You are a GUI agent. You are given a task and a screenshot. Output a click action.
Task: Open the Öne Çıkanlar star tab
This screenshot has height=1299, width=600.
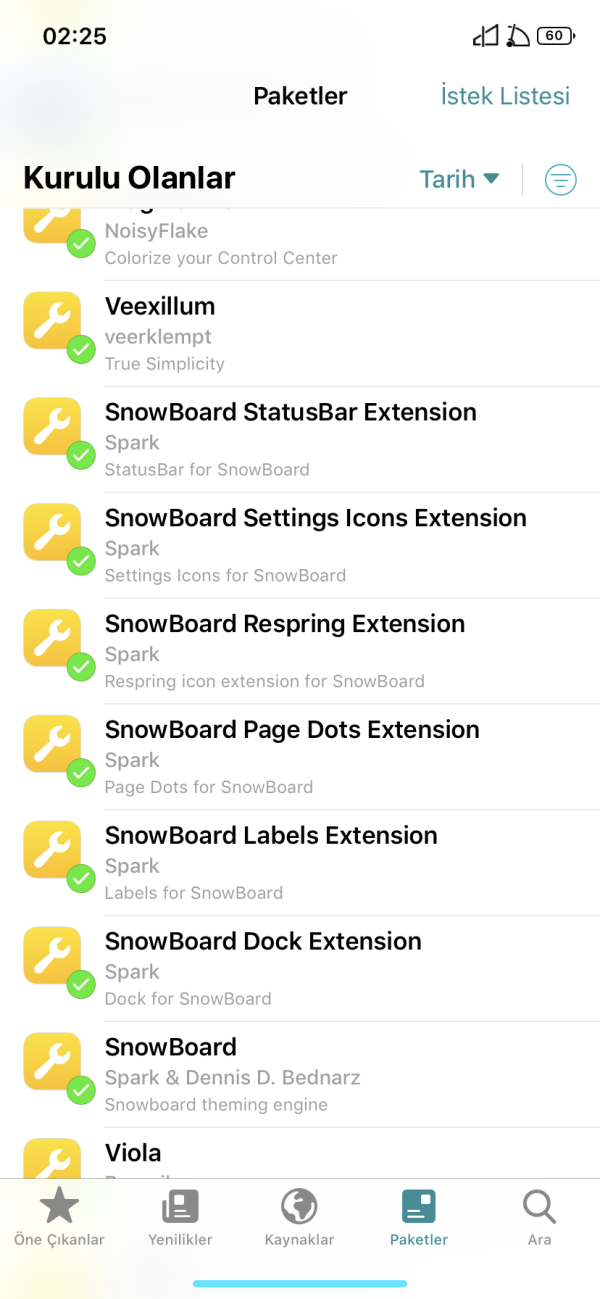click(x=59, y=1218)
